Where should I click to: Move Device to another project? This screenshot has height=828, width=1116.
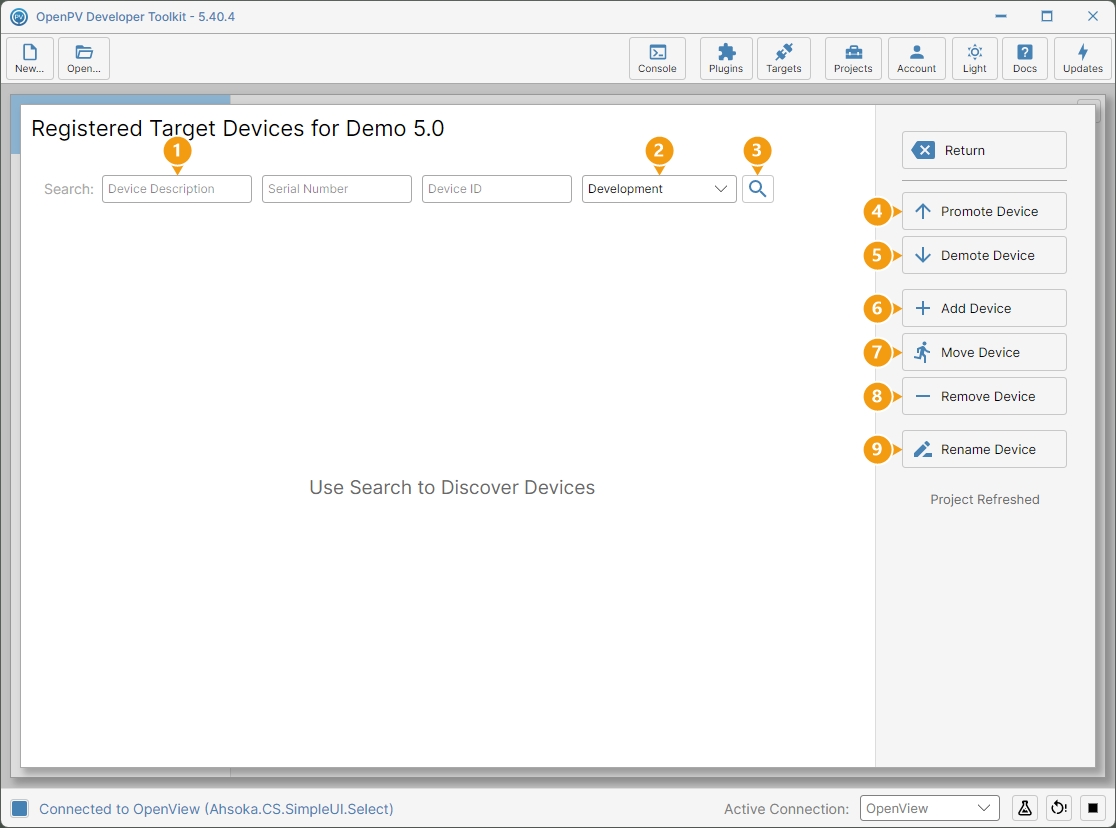tap(984, 352)
